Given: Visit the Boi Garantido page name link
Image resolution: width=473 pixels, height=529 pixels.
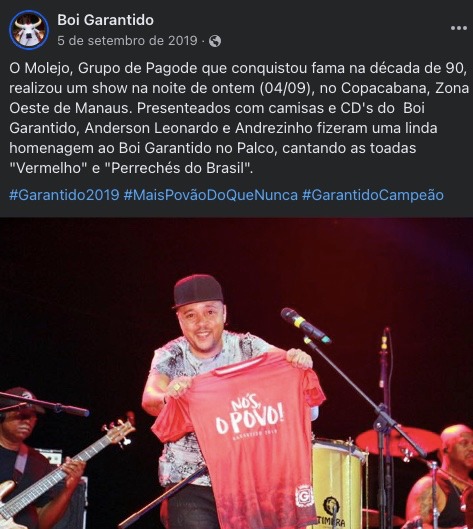Looking at the screenshot, I should point(105,20).
